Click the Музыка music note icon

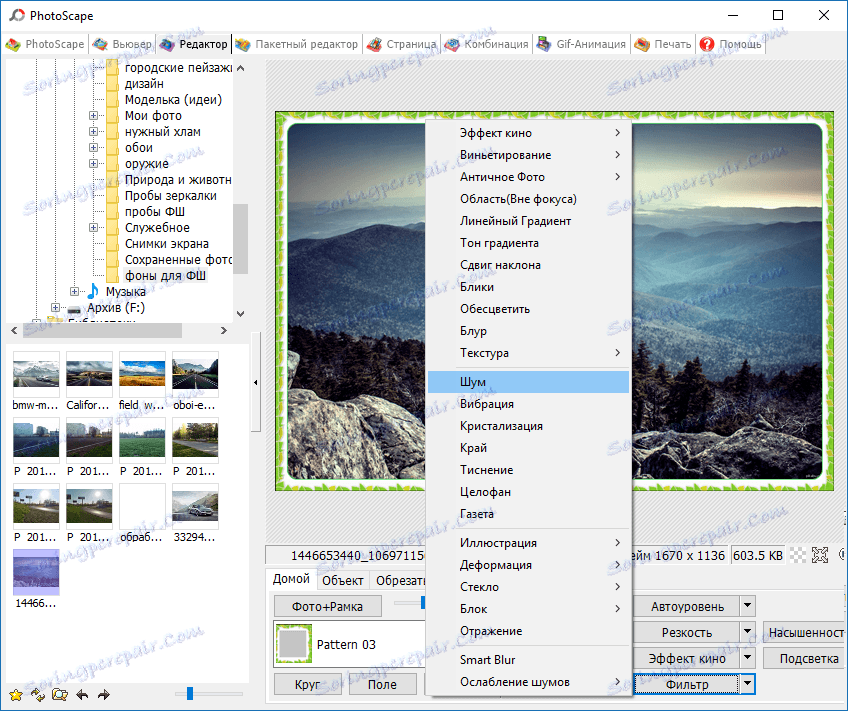point(93,291)
